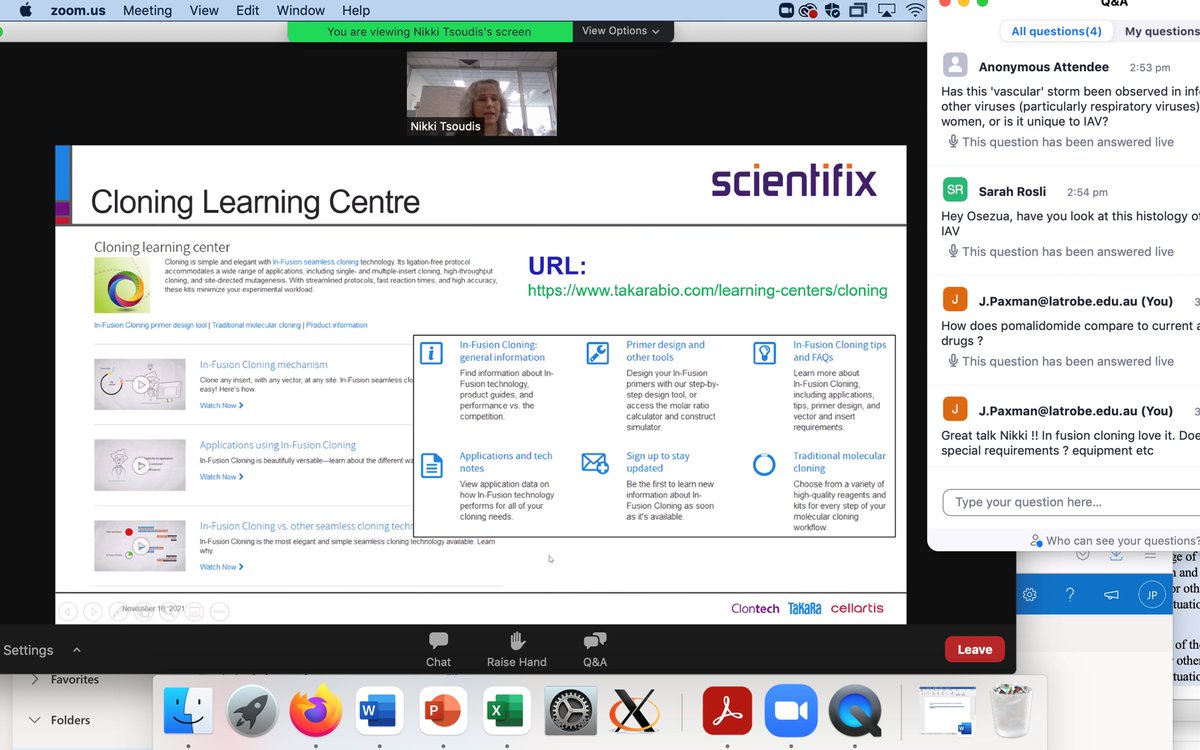Image resolution: width=1200 pixels, height=750 pixels.
Task: Open Adobe Acrobat from the Dock
Action: (x=727, y=712)
